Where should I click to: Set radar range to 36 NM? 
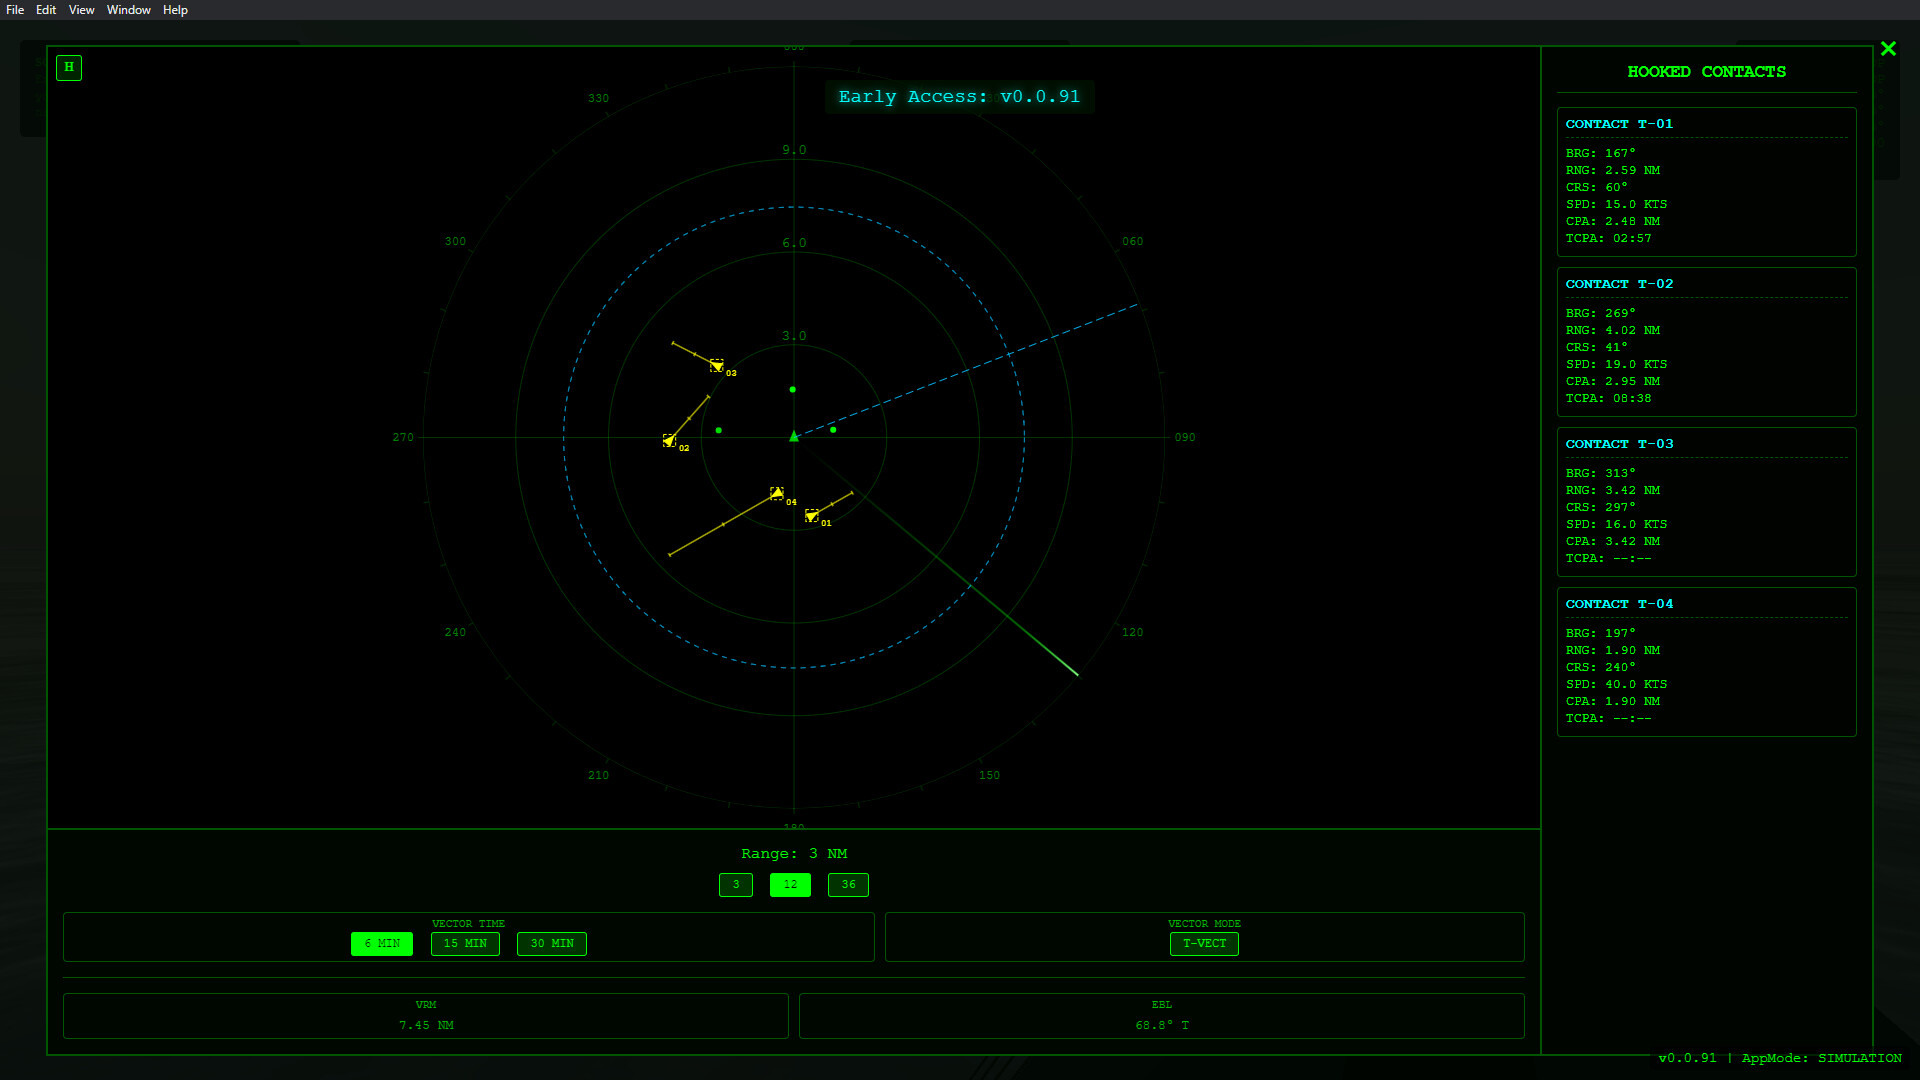[848, 885]
